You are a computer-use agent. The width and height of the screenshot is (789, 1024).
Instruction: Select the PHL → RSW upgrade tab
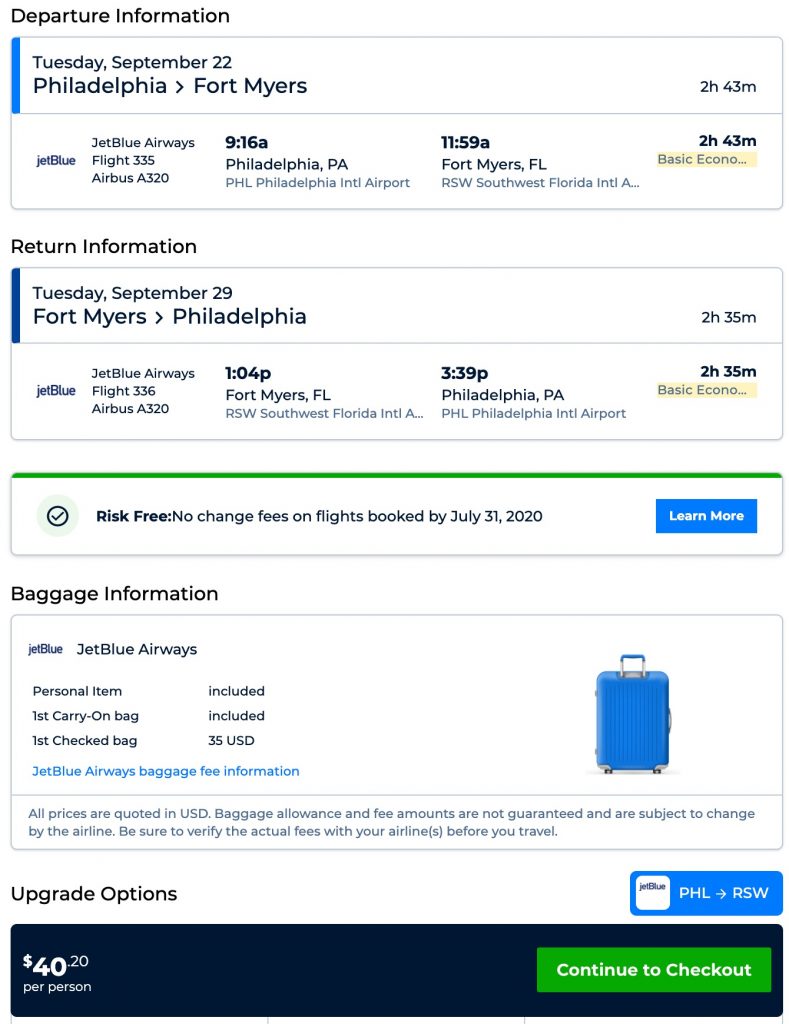[x=706, y=893]
